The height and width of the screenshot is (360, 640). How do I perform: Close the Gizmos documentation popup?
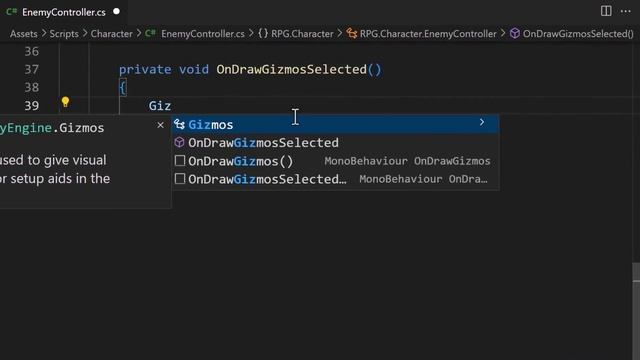click(x=160, y=125)
